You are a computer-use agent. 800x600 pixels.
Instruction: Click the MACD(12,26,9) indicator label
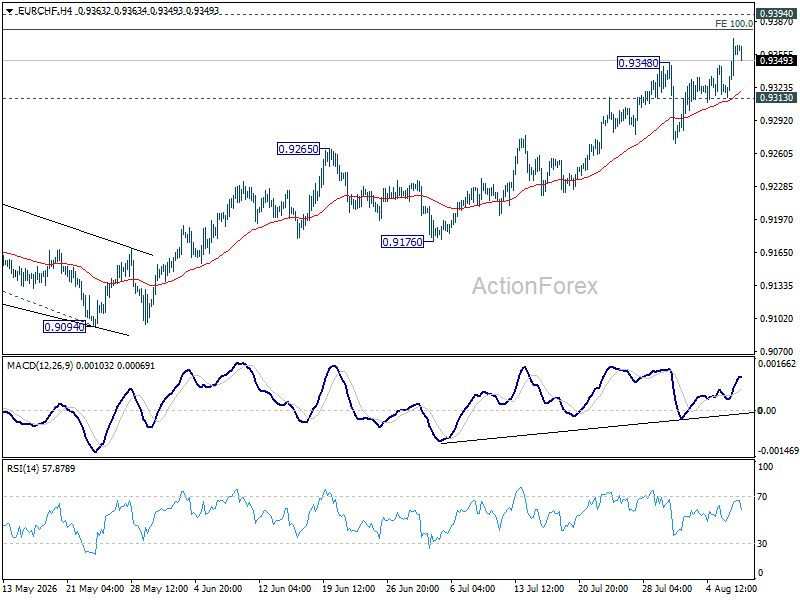click(x=40, y=365)
